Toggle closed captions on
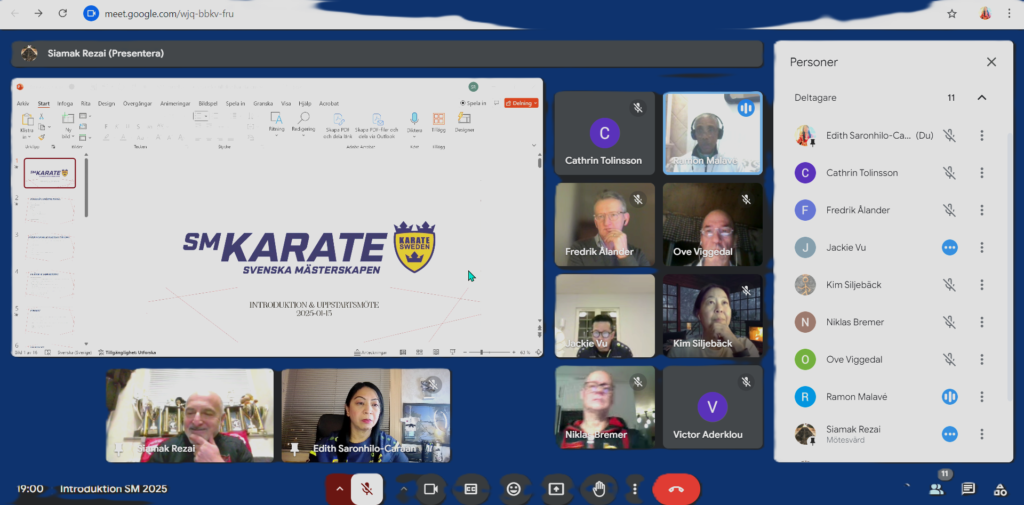1024x505 pixels. pyautogui.click(x=471, y=489)
